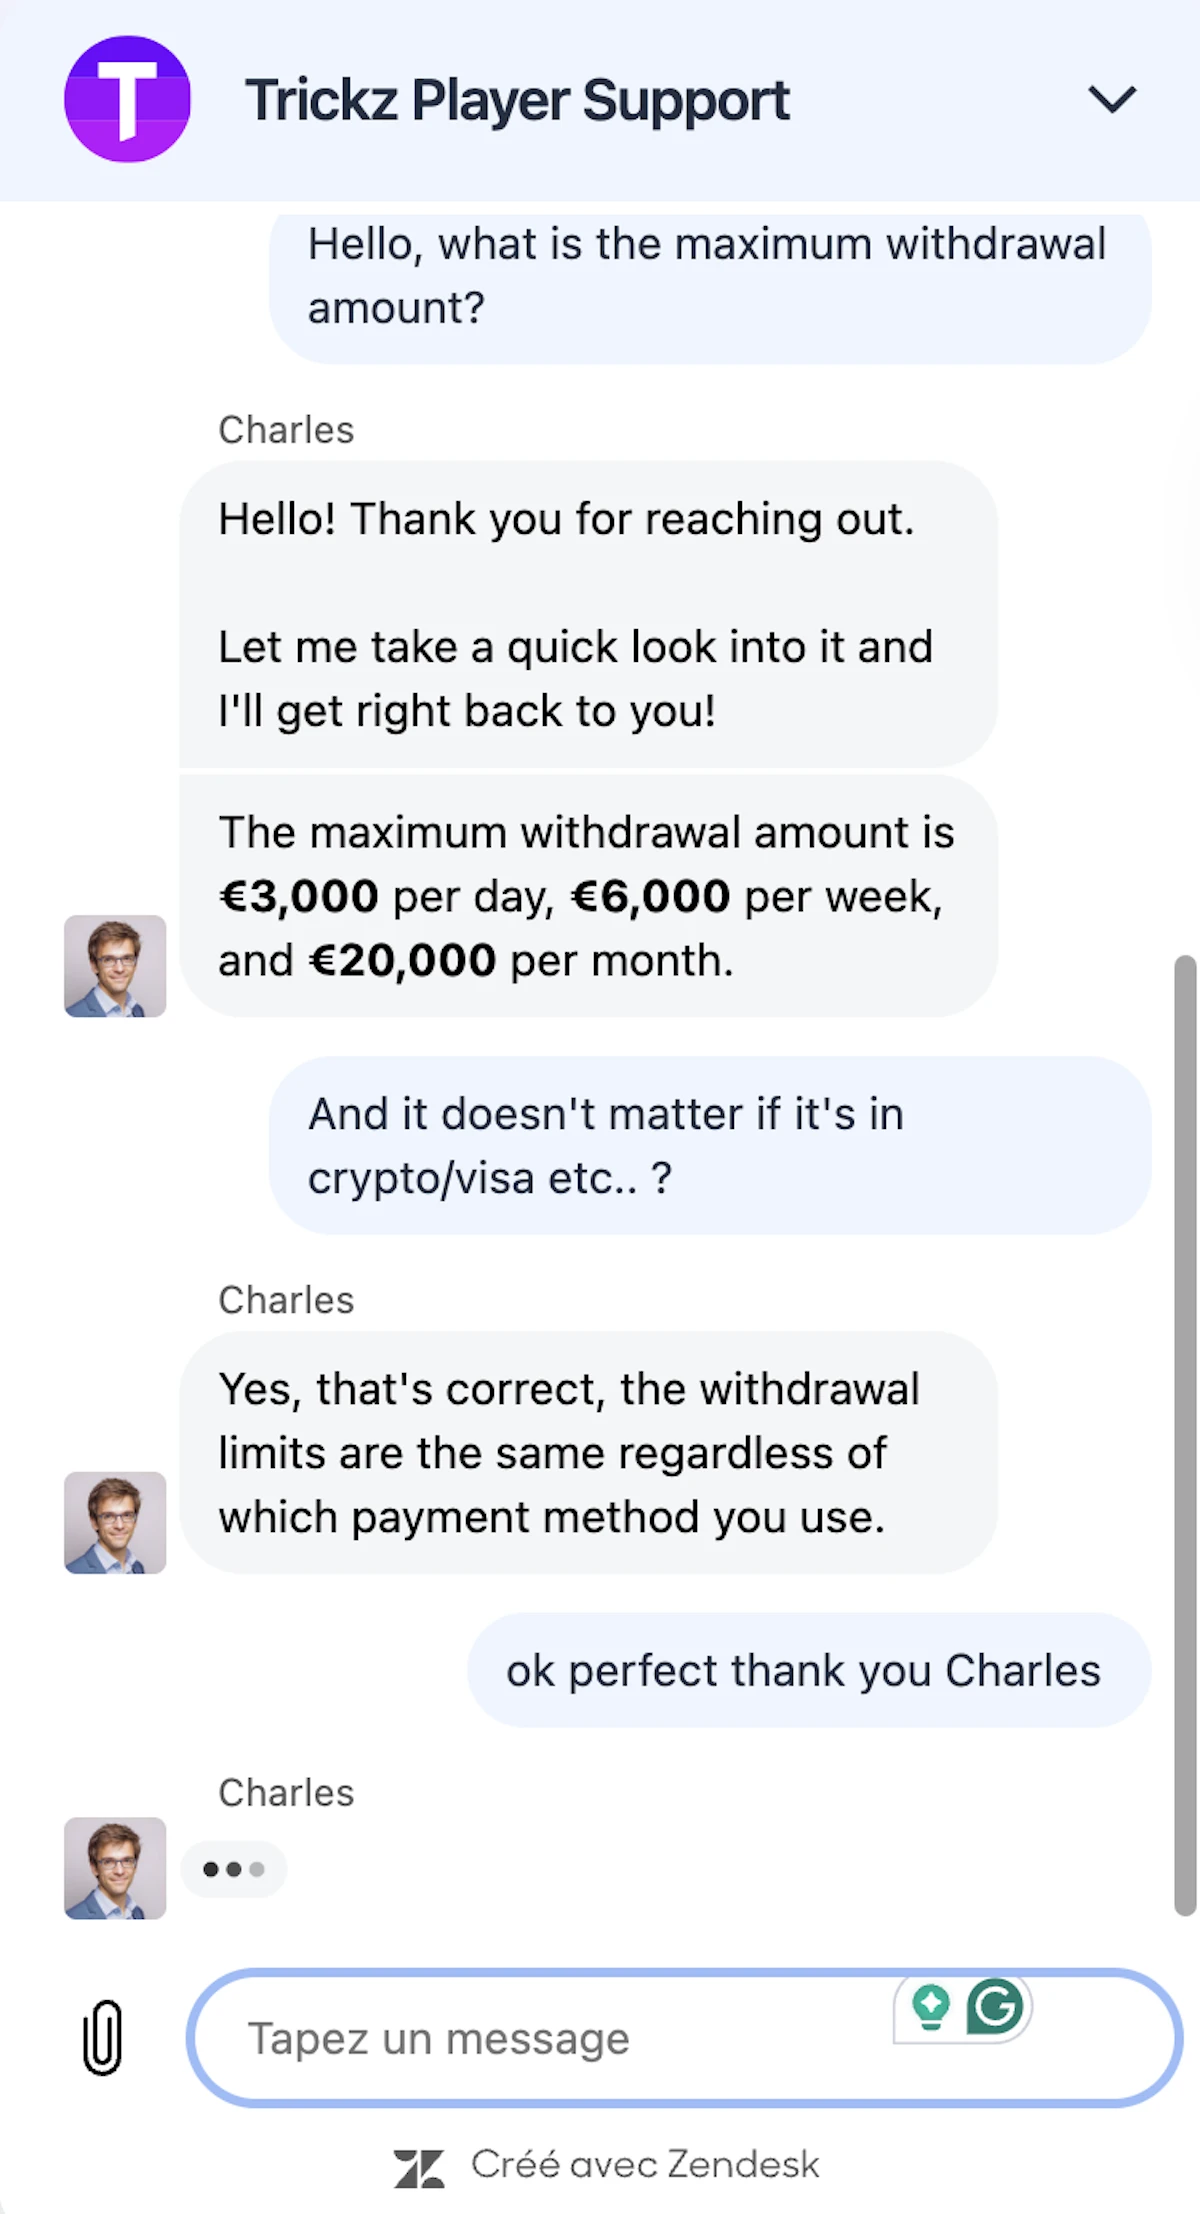1200x2214 pixels.
Task: Collapse chat with the header chevron
Action: tap(1112, 99)
